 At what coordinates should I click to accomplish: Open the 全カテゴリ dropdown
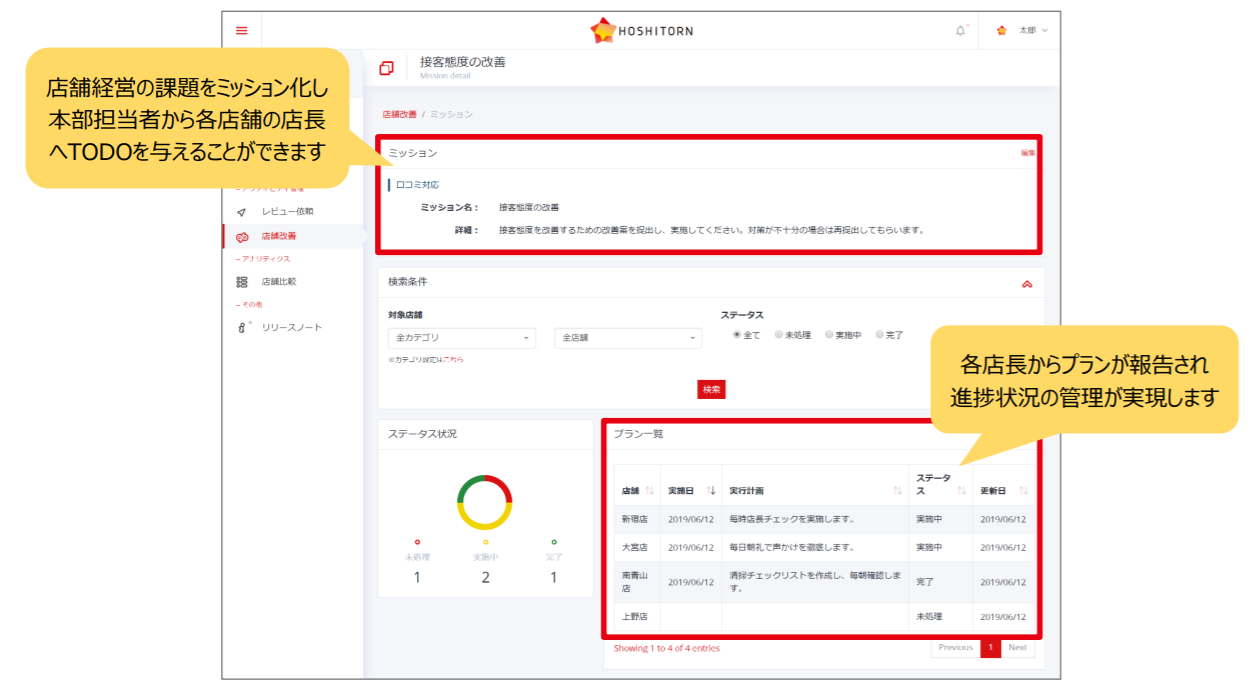[x=461, y=338]
